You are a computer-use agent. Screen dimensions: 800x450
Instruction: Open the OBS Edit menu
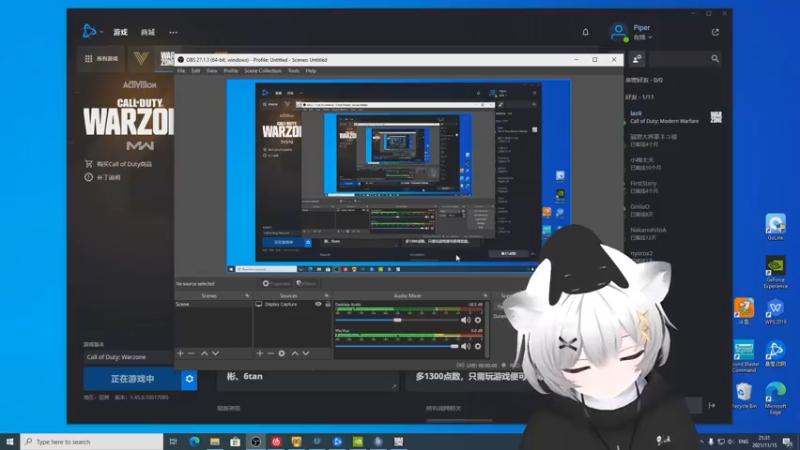(195, 71)
